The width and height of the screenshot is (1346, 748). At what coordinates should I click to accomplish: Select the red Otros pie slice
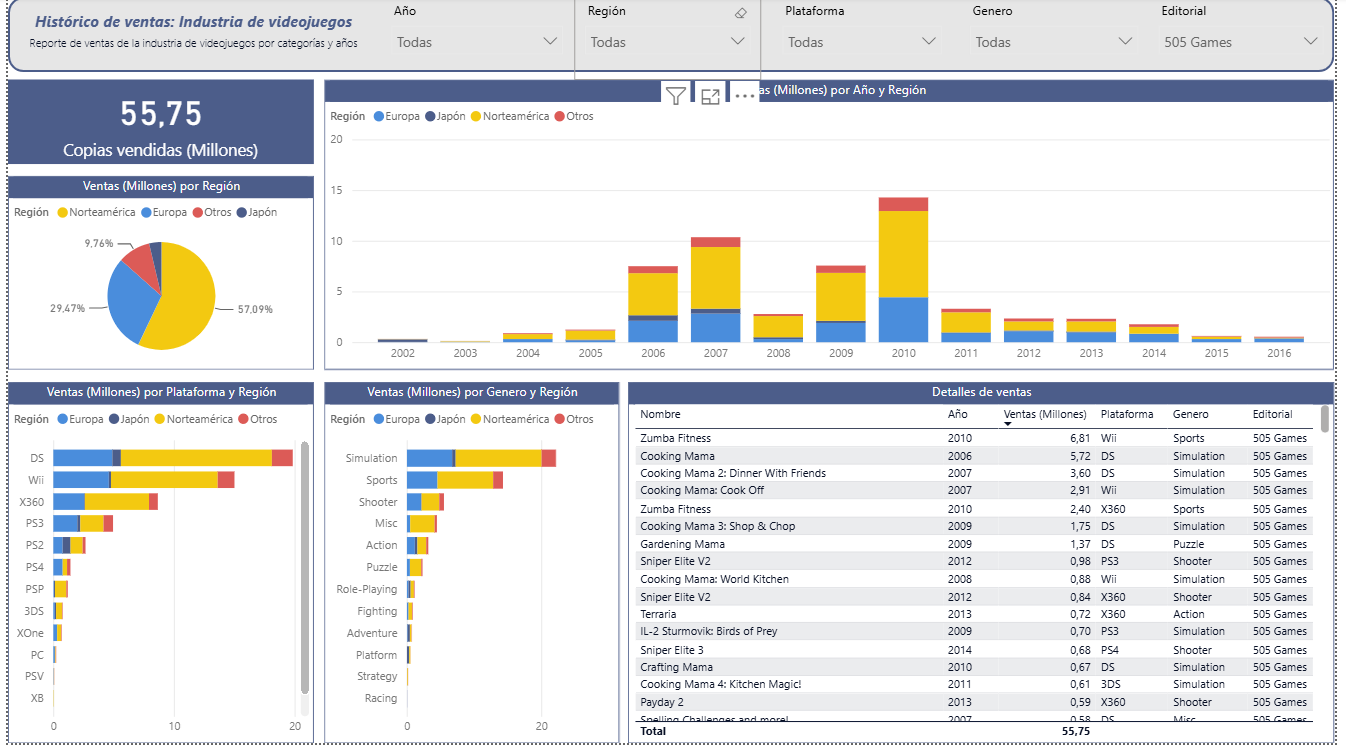tap(142, 264)
